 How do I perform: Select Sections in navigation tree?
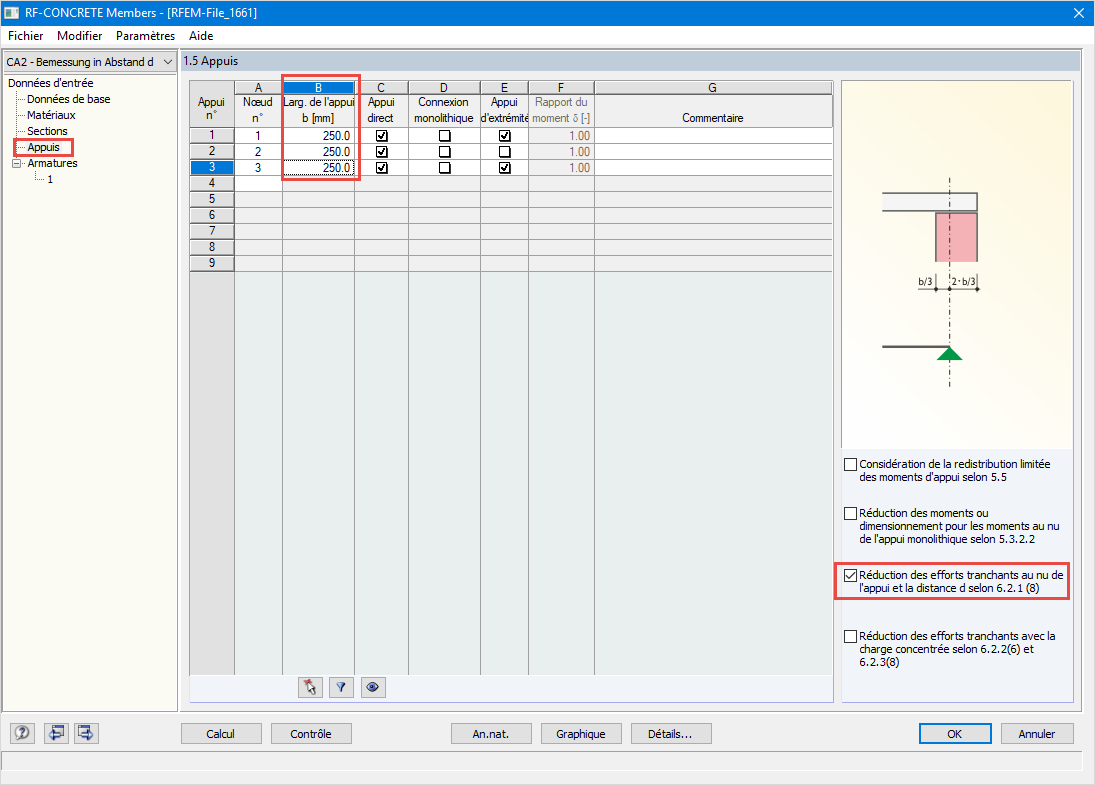47,131
